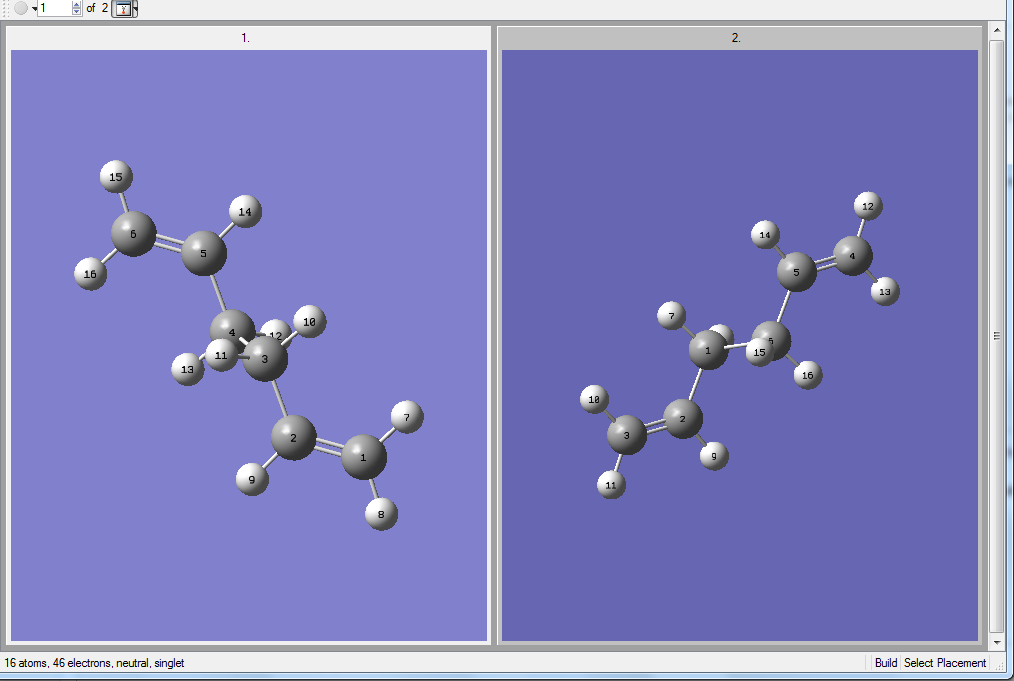Image resolution: width=1014 pixels, height=681 pixels.
Task: Select hydrogen atom 10 in panel 1
Action: [310, 321]
